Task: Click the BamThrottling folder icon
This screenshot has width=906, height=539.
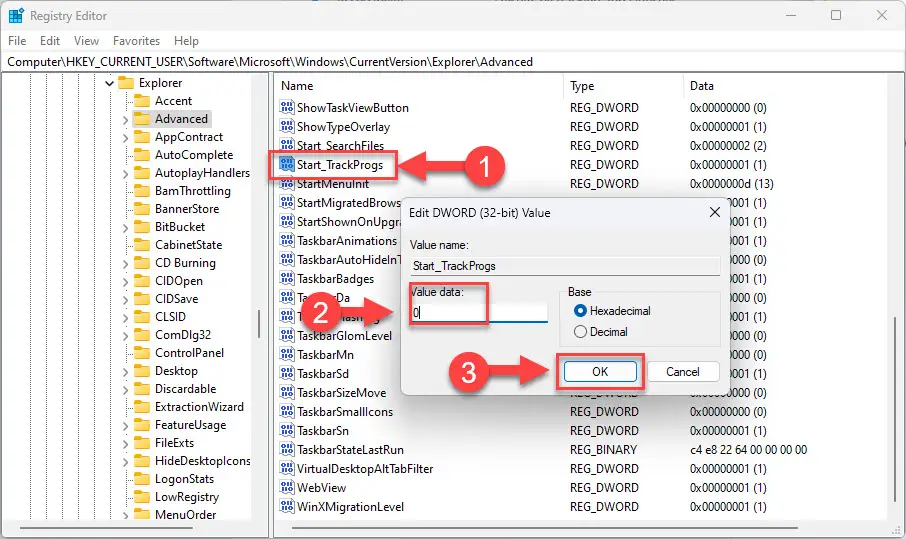Action: click(142, 191)
